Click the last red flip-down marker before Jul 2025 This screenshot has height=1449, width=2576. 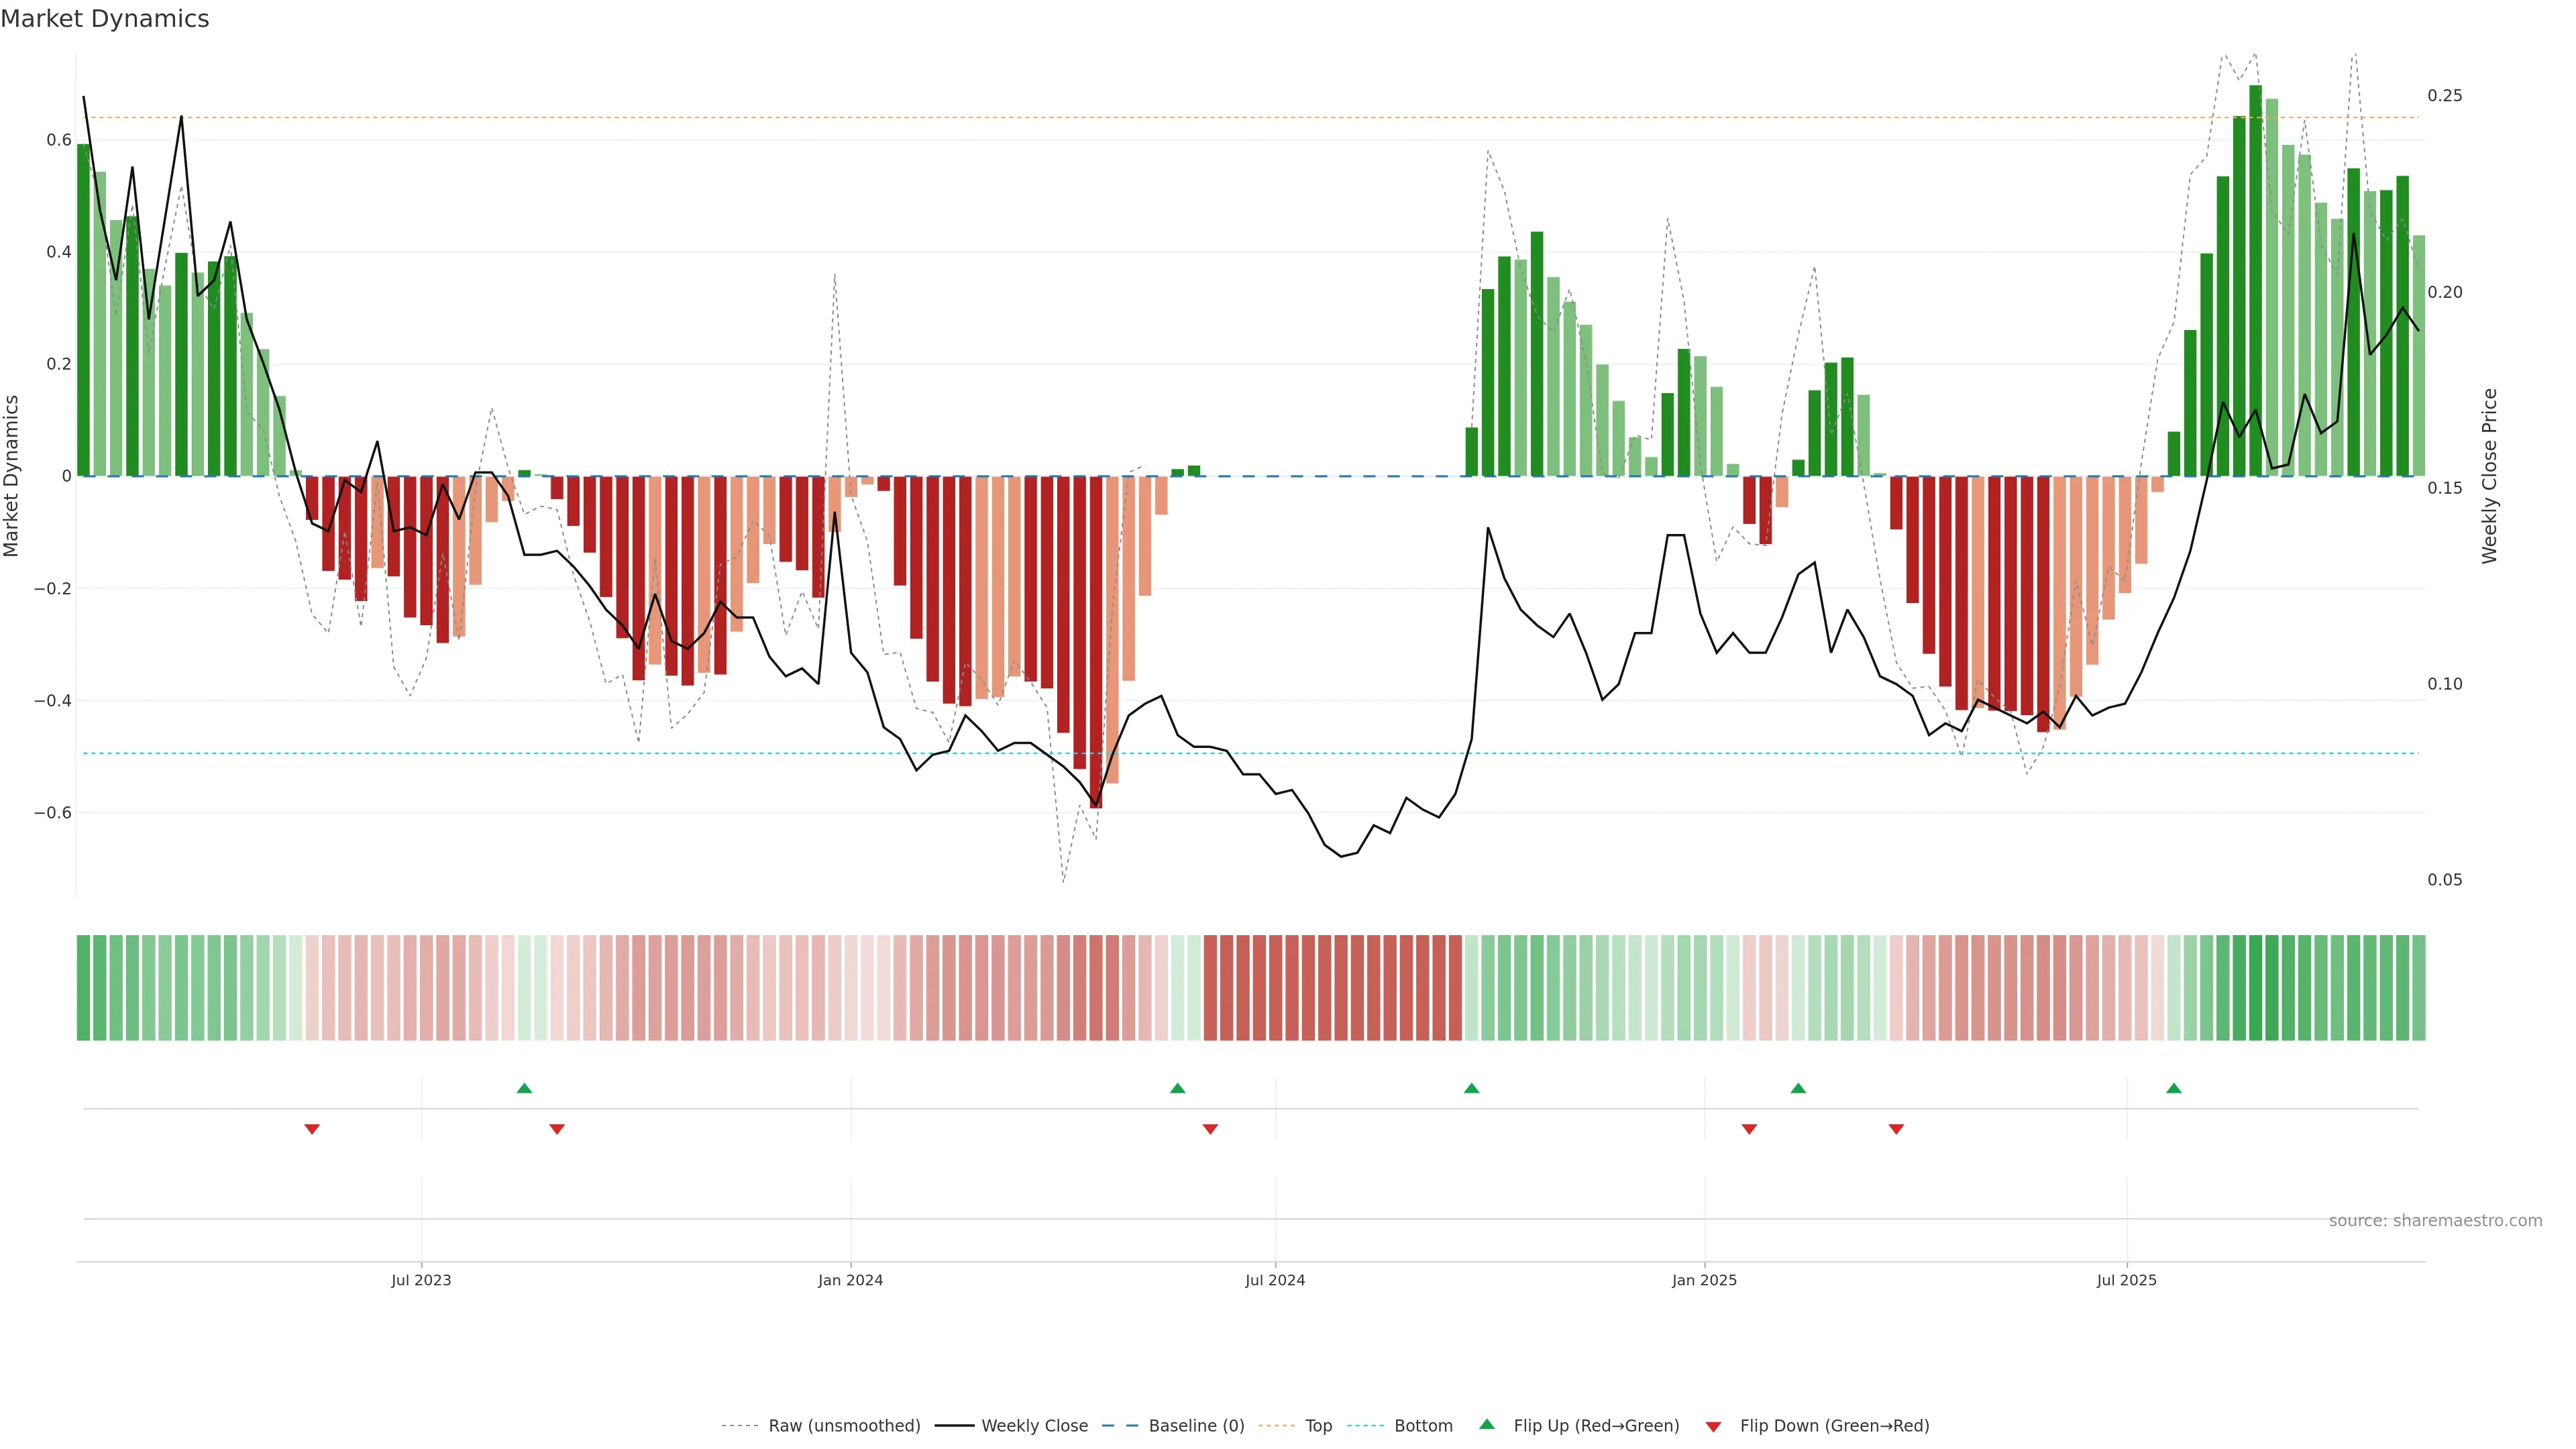(1896, 1129)
